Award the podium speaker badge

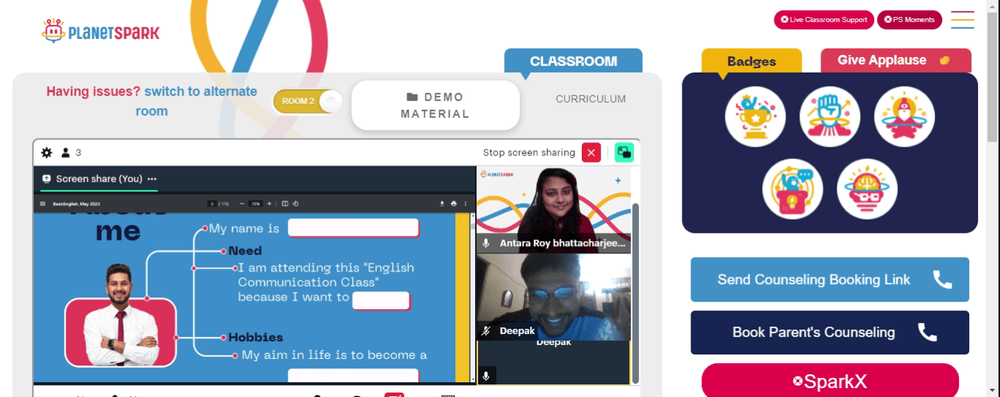click(793, 189)
